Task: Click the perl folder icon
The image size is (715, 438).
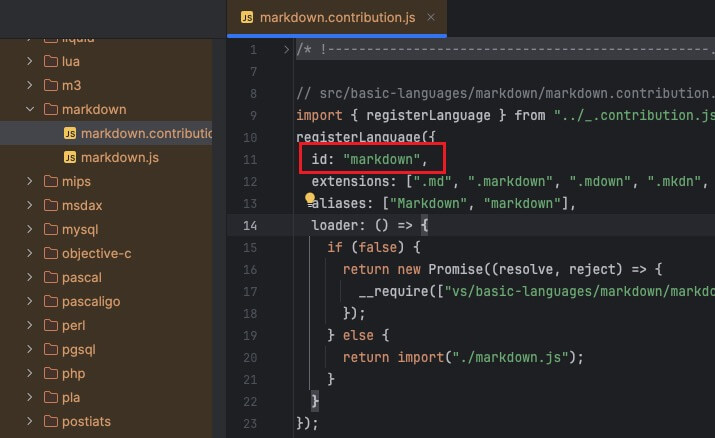Action: 51,325
